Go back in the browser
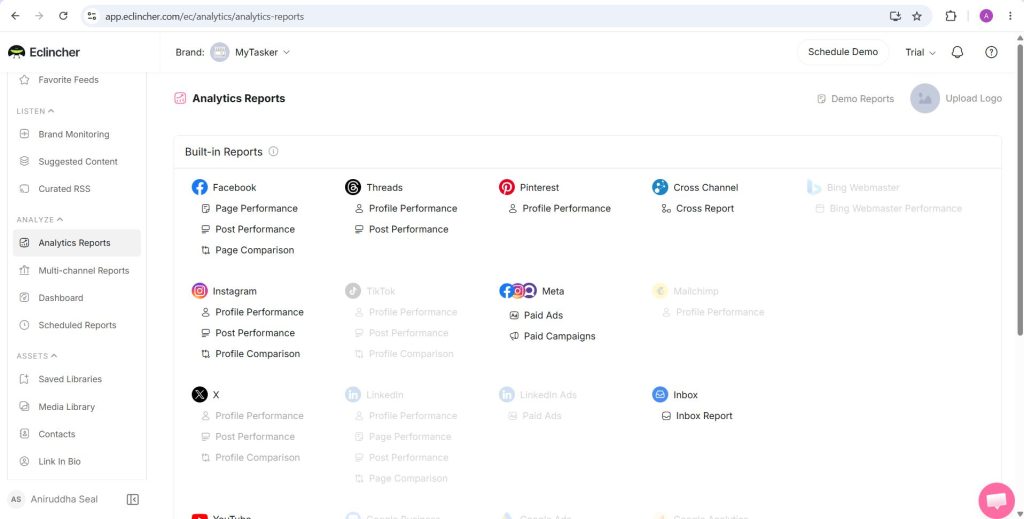Image resolution: width=1024 pixels, height=519 pixels. [x=16, y=16]
